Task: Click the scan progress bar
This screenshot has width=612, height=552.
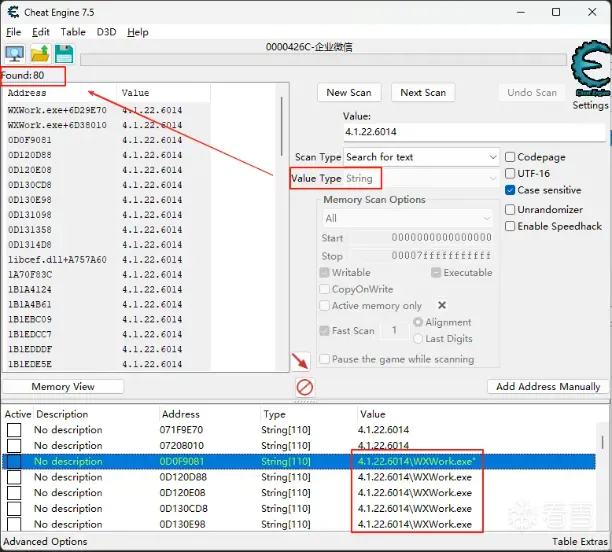Action: click(x=323, y=60)
